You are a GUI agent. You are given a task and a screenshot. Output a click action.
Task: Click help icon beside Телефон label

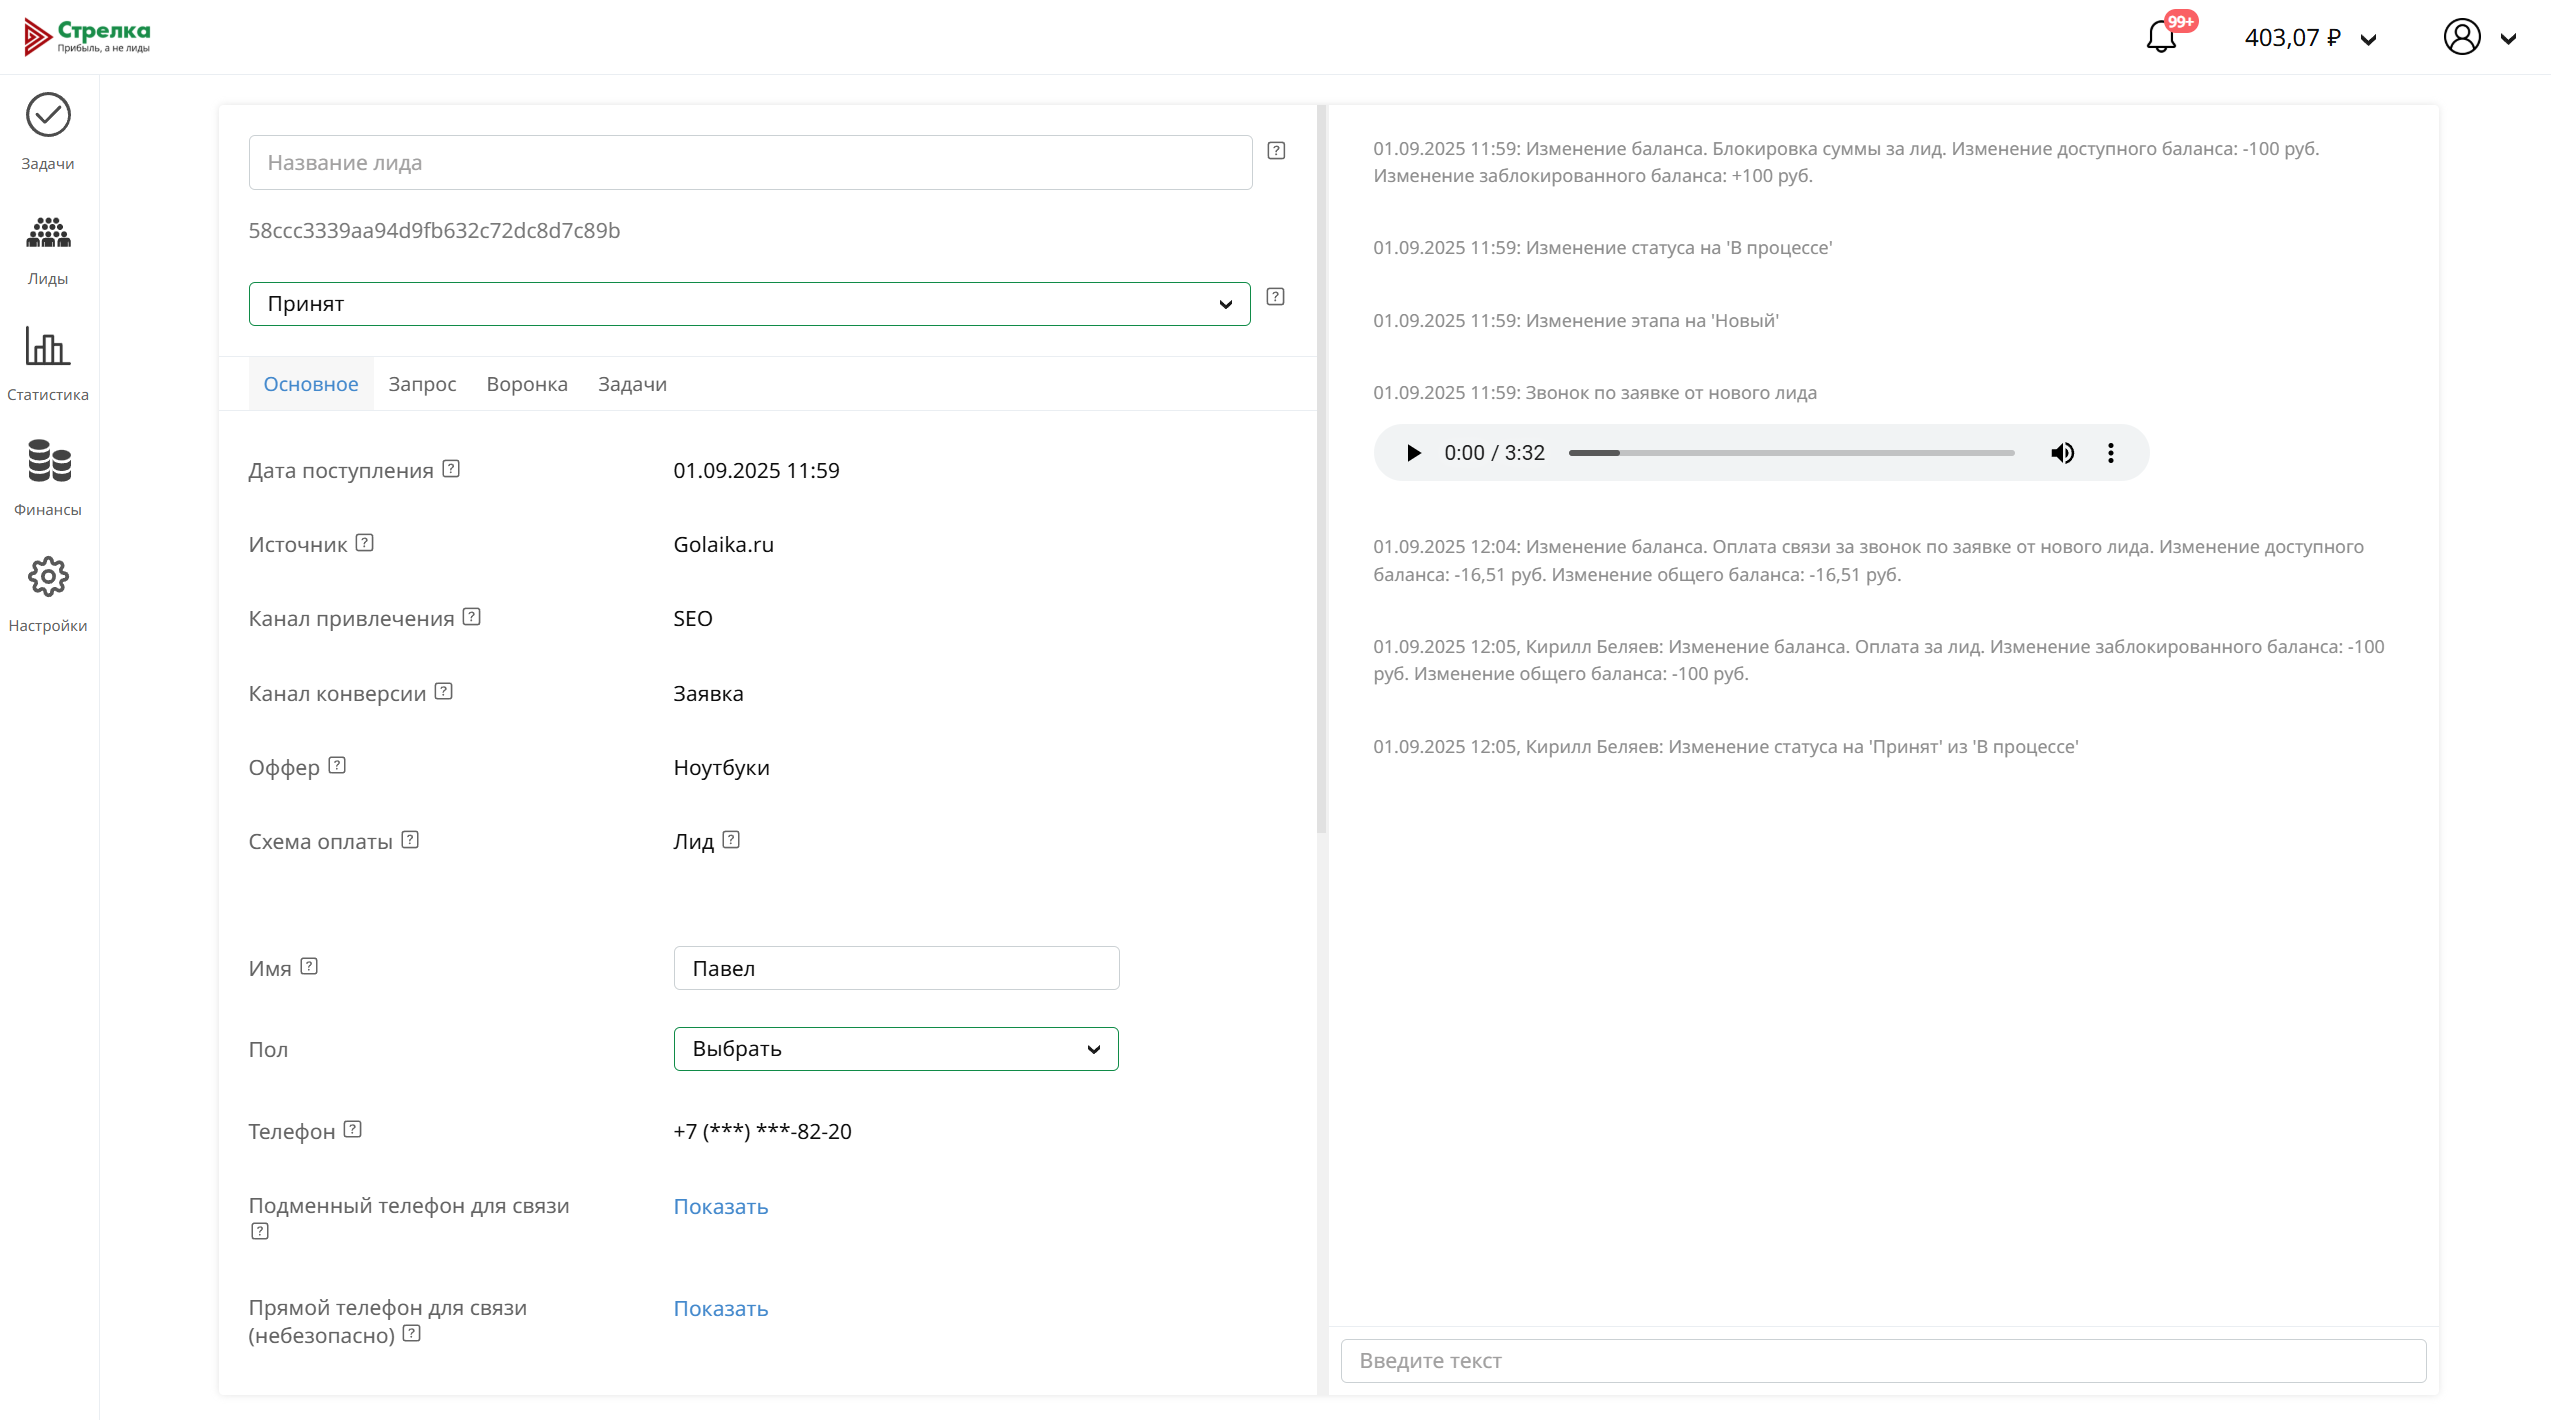(353, 1130)
